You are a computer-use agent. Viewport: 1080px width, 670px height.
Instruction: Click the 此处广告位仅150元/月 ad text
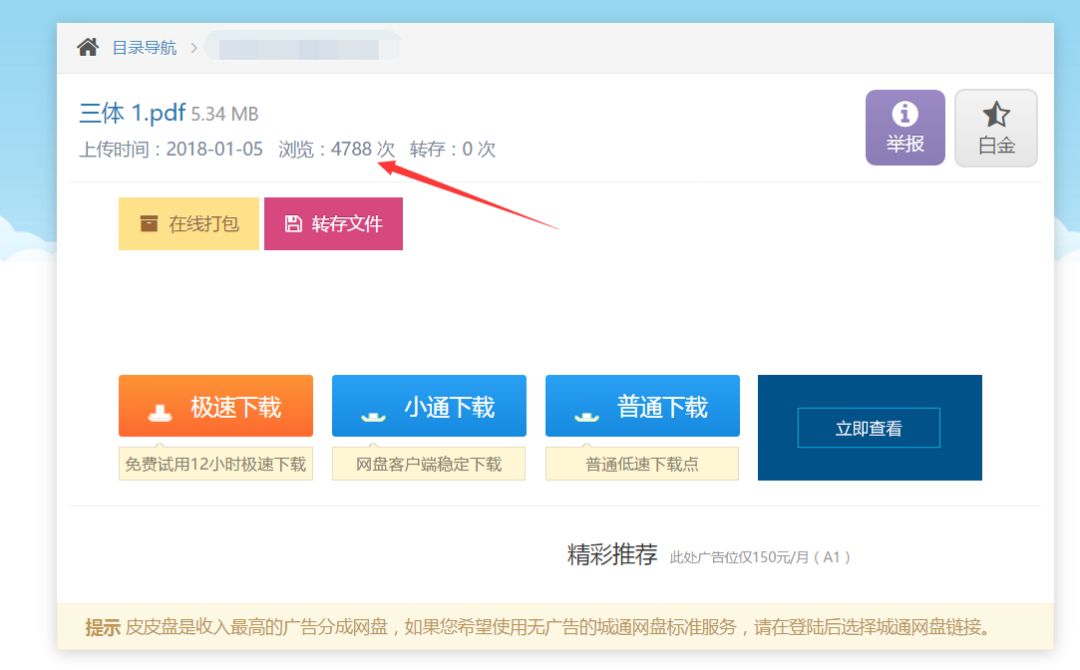[760, 557]
